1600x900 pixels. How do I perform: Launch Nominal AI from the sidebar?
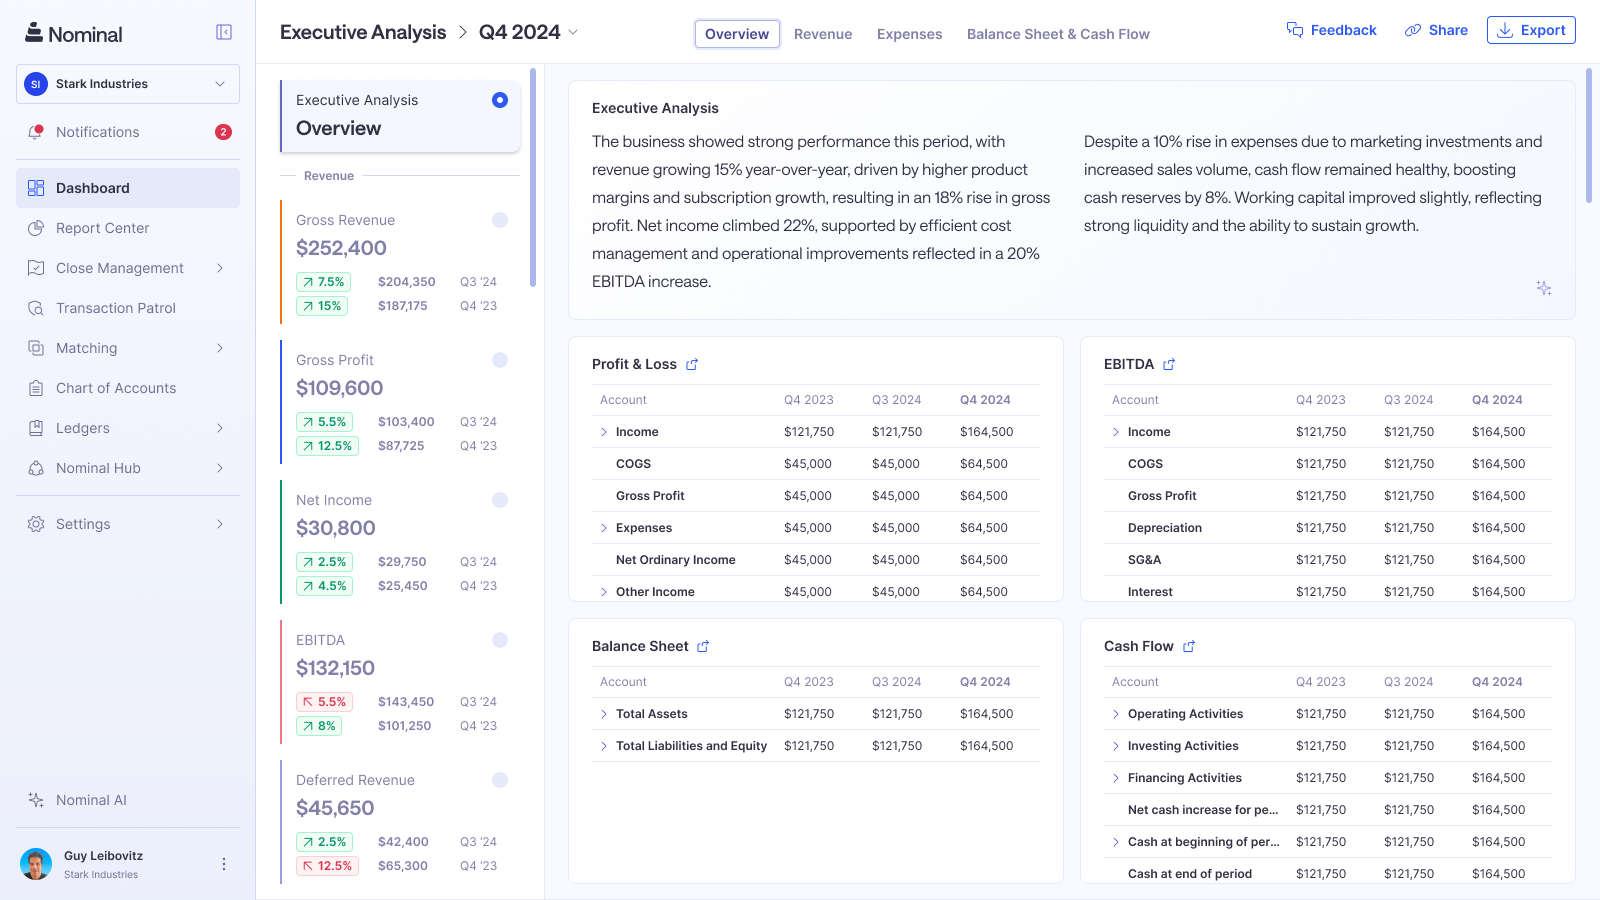90,799
